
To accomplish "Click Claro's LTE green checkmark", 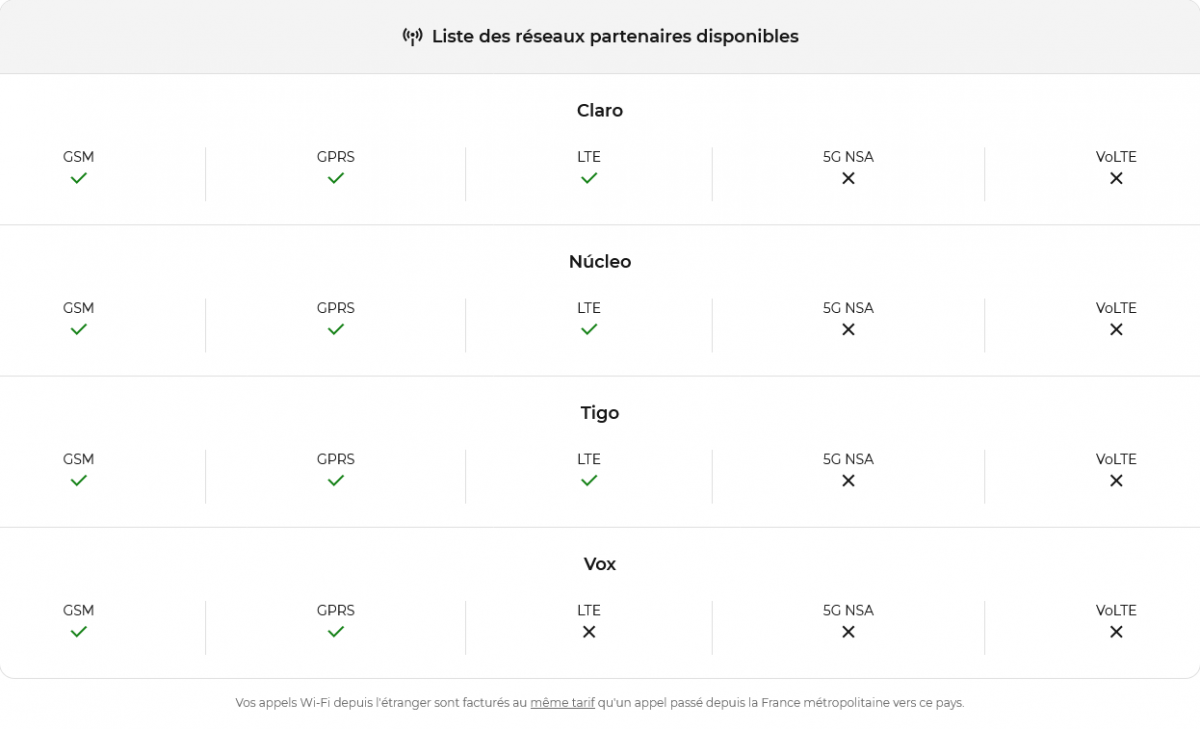I will [589, 178].
